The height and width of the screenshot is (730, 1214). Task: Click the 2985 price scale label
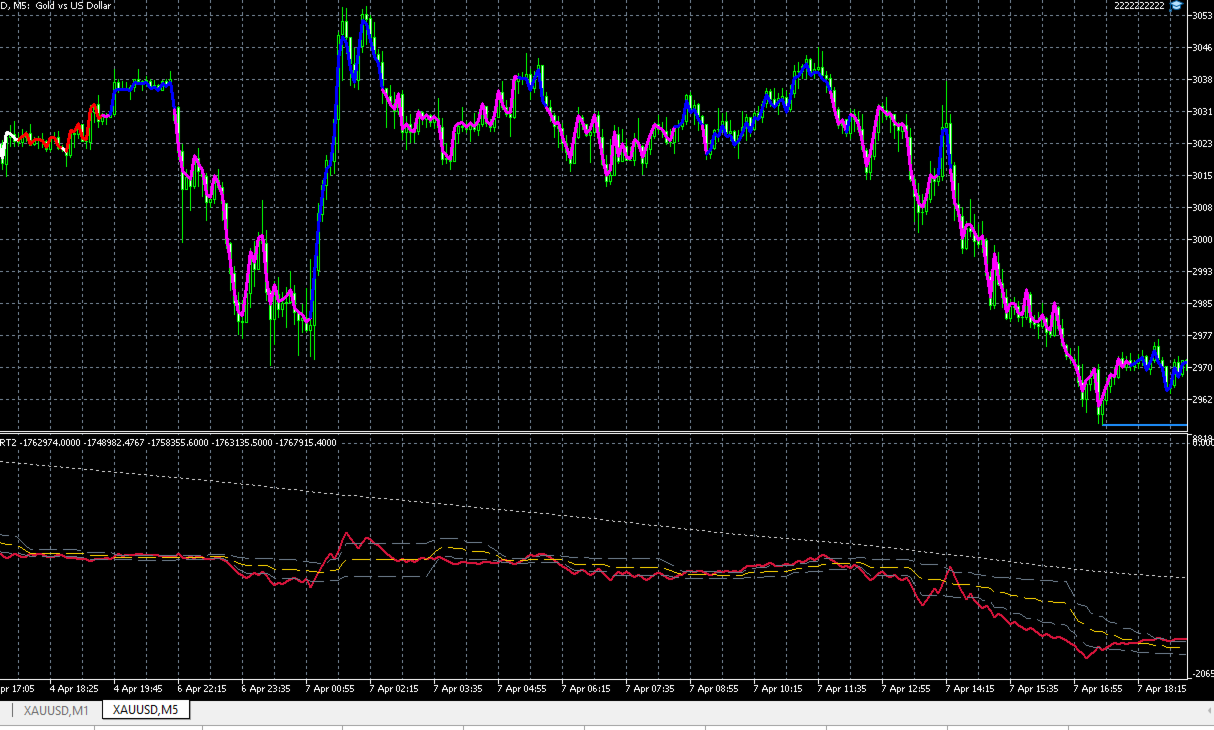(x=1201, y=304)
